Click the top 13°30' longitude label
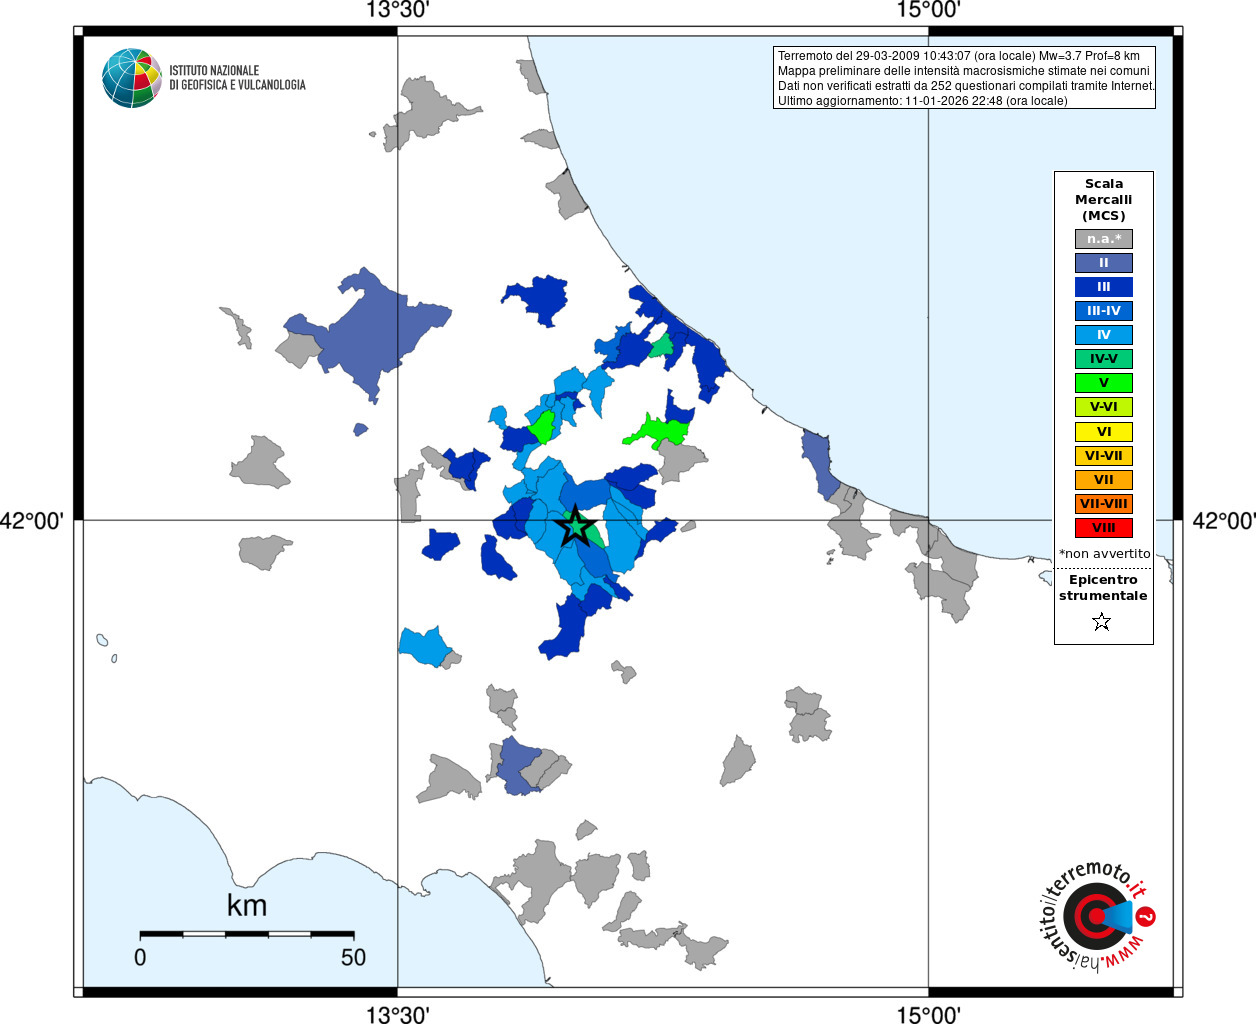This screenshot has height=1024, width=1256. pyautogui.click(x=398, y=10)
